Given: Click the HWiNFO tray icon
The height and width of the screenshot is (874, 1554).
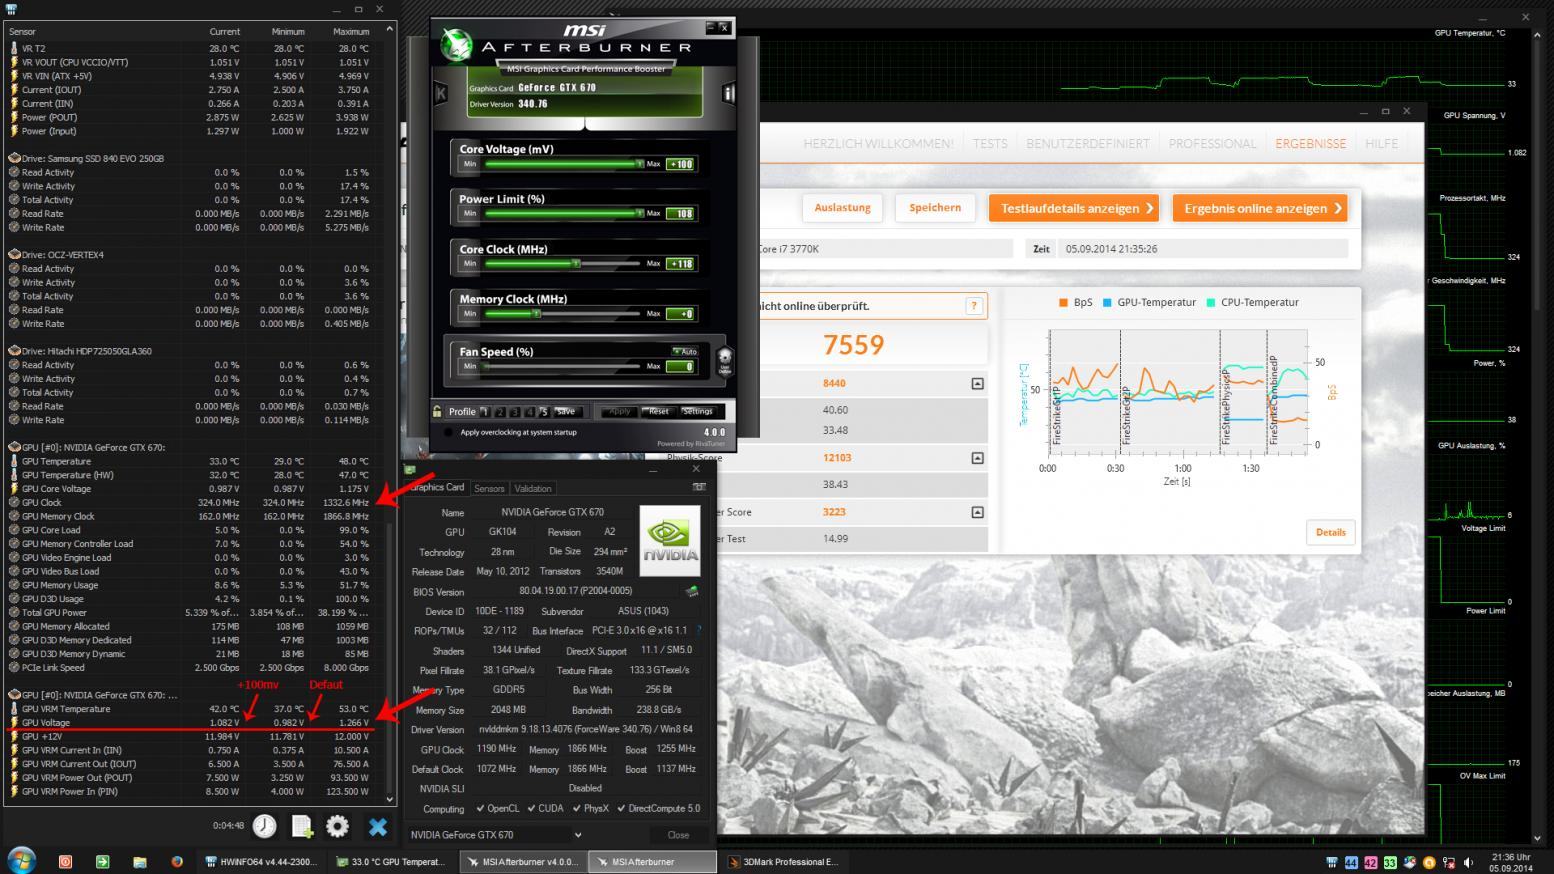Looking at the screenshot, I should (x=1332, y=862).
